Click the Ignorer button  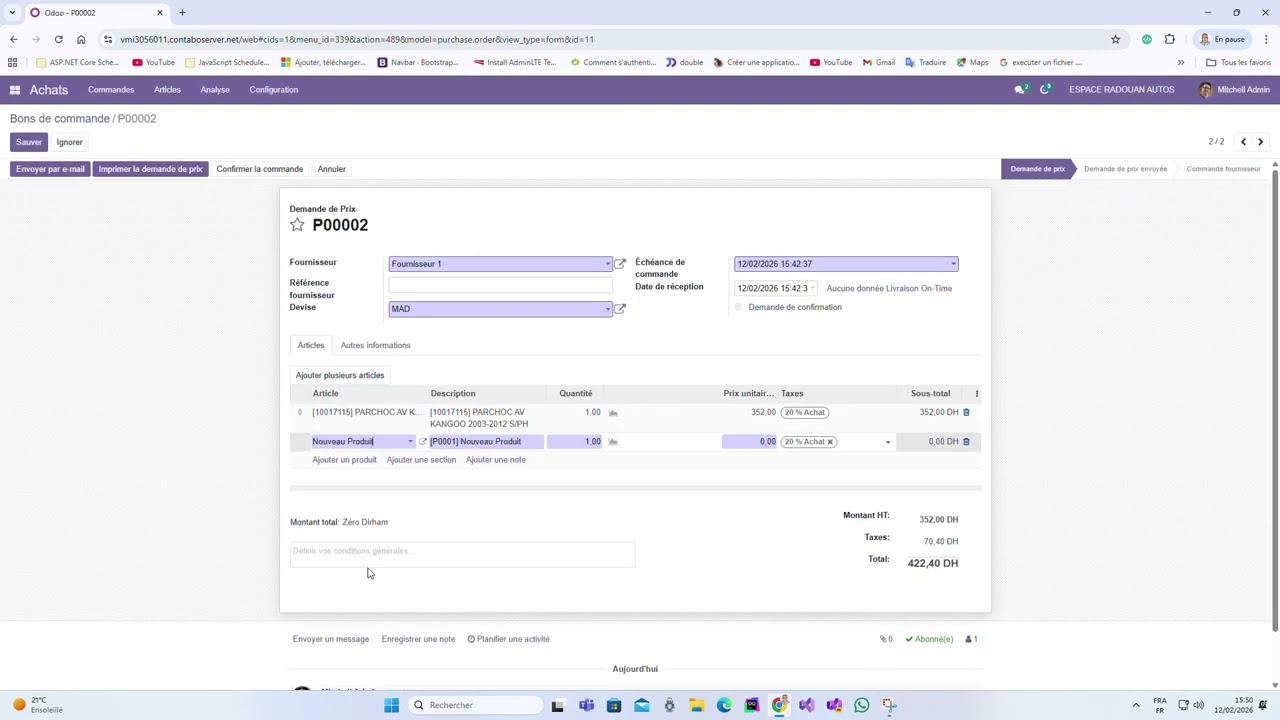[x=69, y=142]
